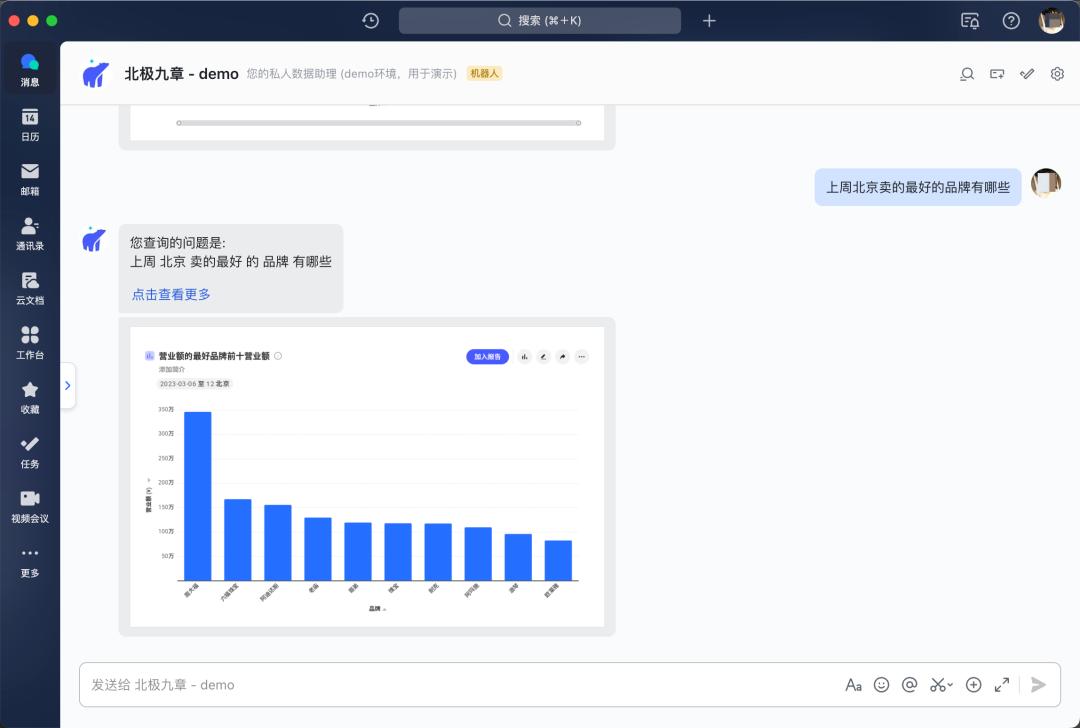1080x728 pixels.
Task: Expand the message input box
Action: pos(1001,685)
